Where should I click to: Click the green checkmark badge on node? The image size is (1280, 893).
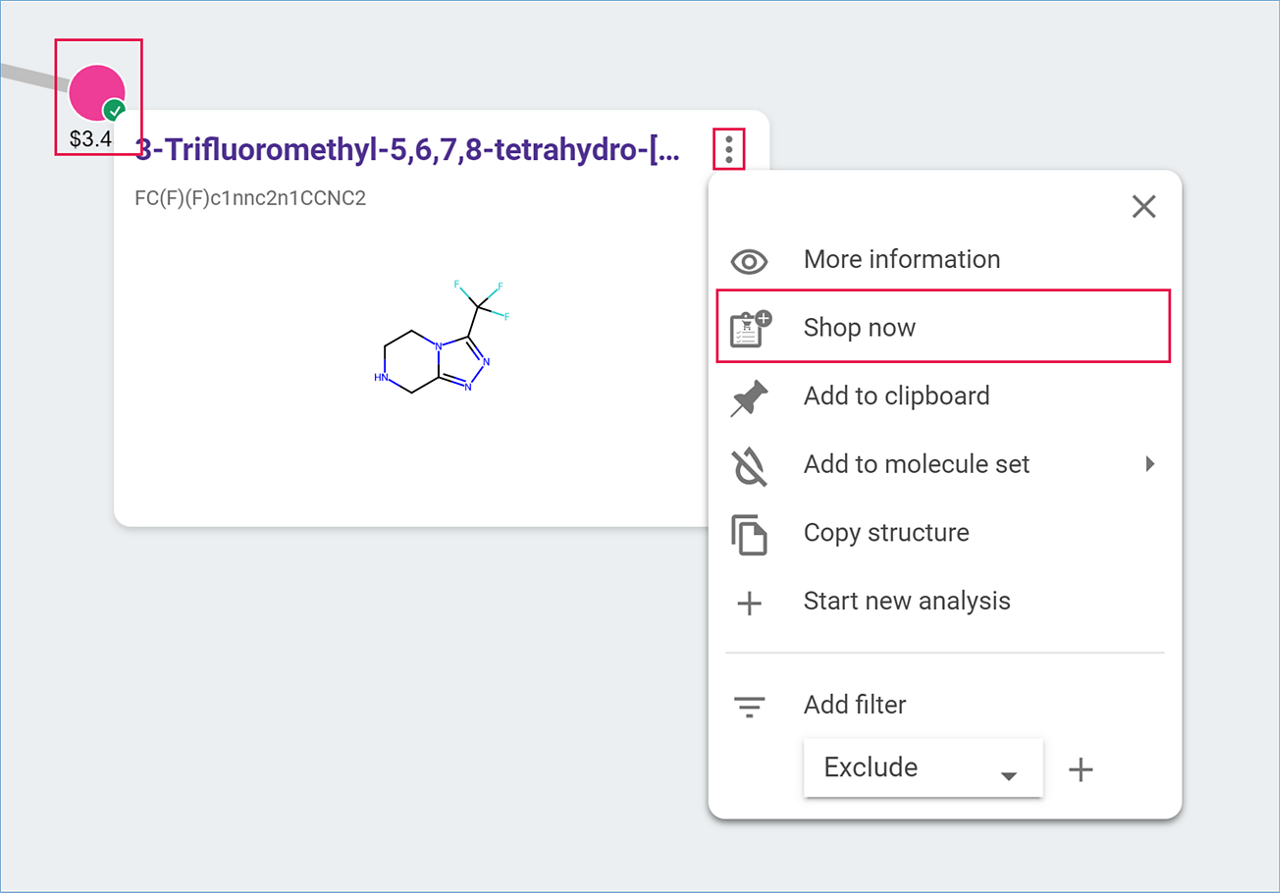(115, 111)
